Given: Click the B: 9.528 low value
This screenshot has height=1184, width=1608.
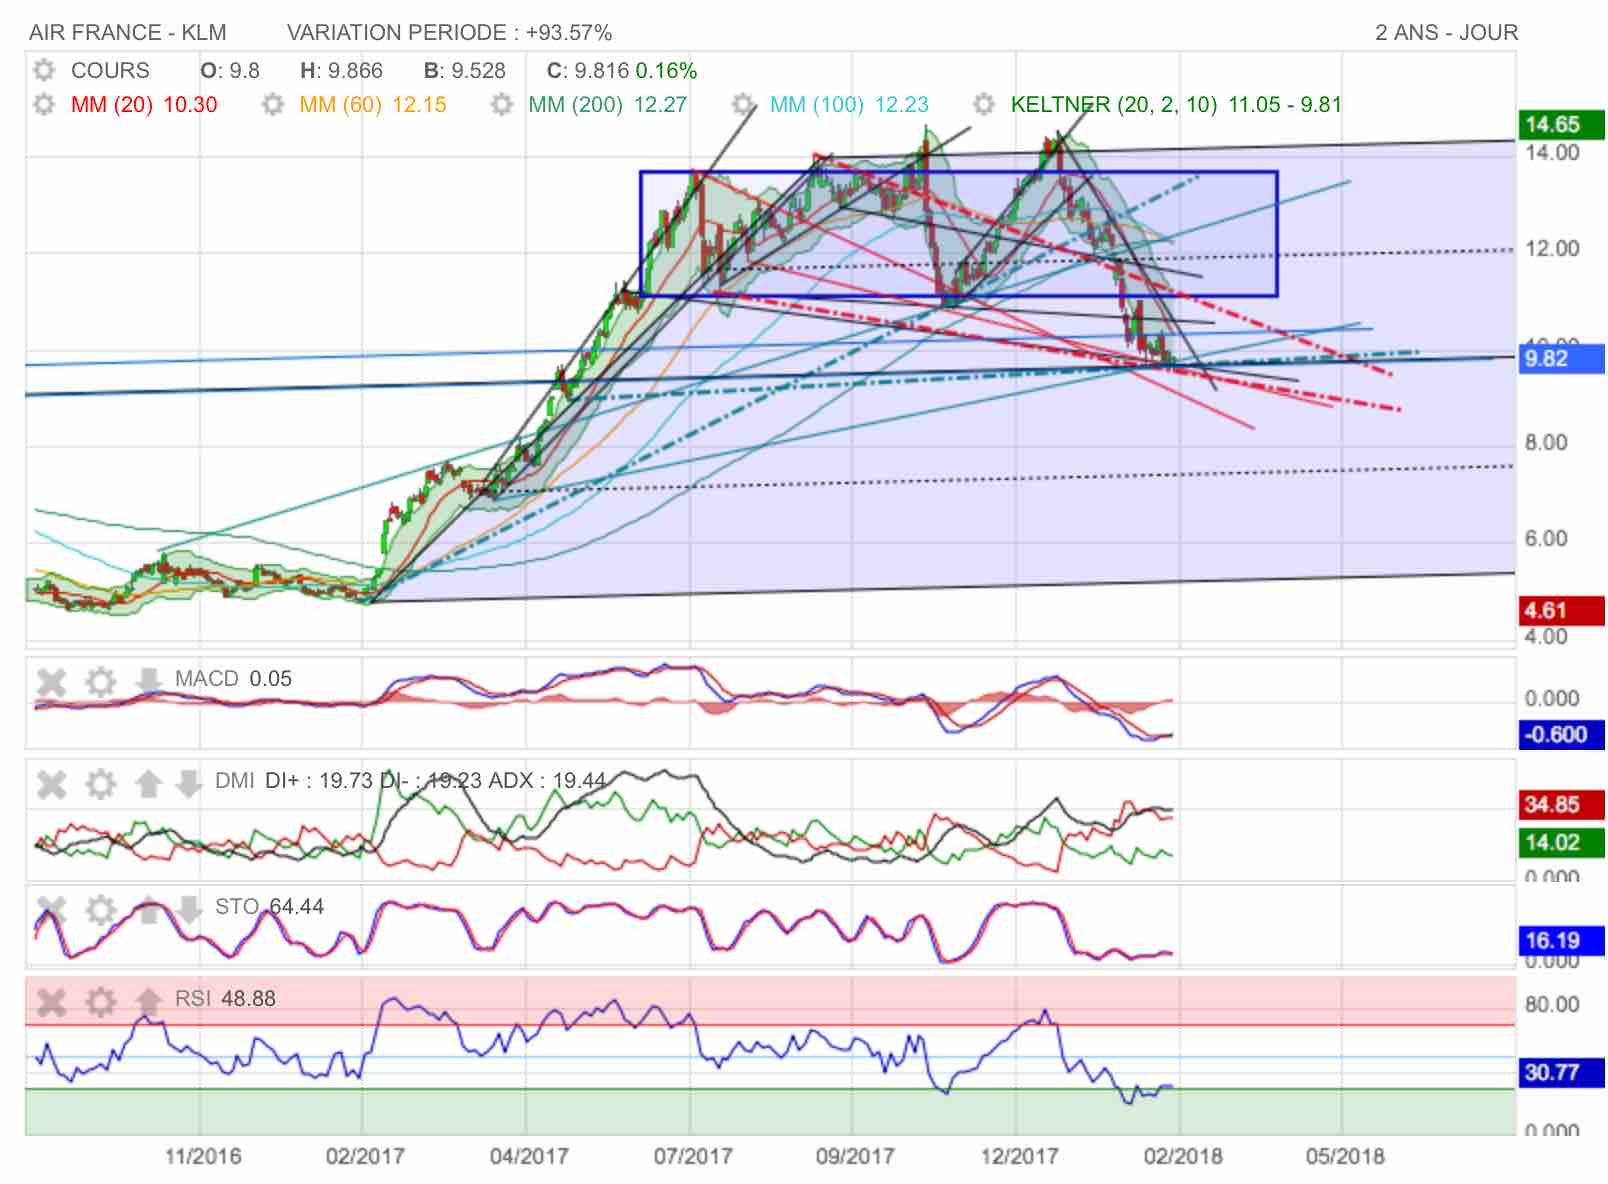Looking at the screenshot, I should click(x=464, y=71).
